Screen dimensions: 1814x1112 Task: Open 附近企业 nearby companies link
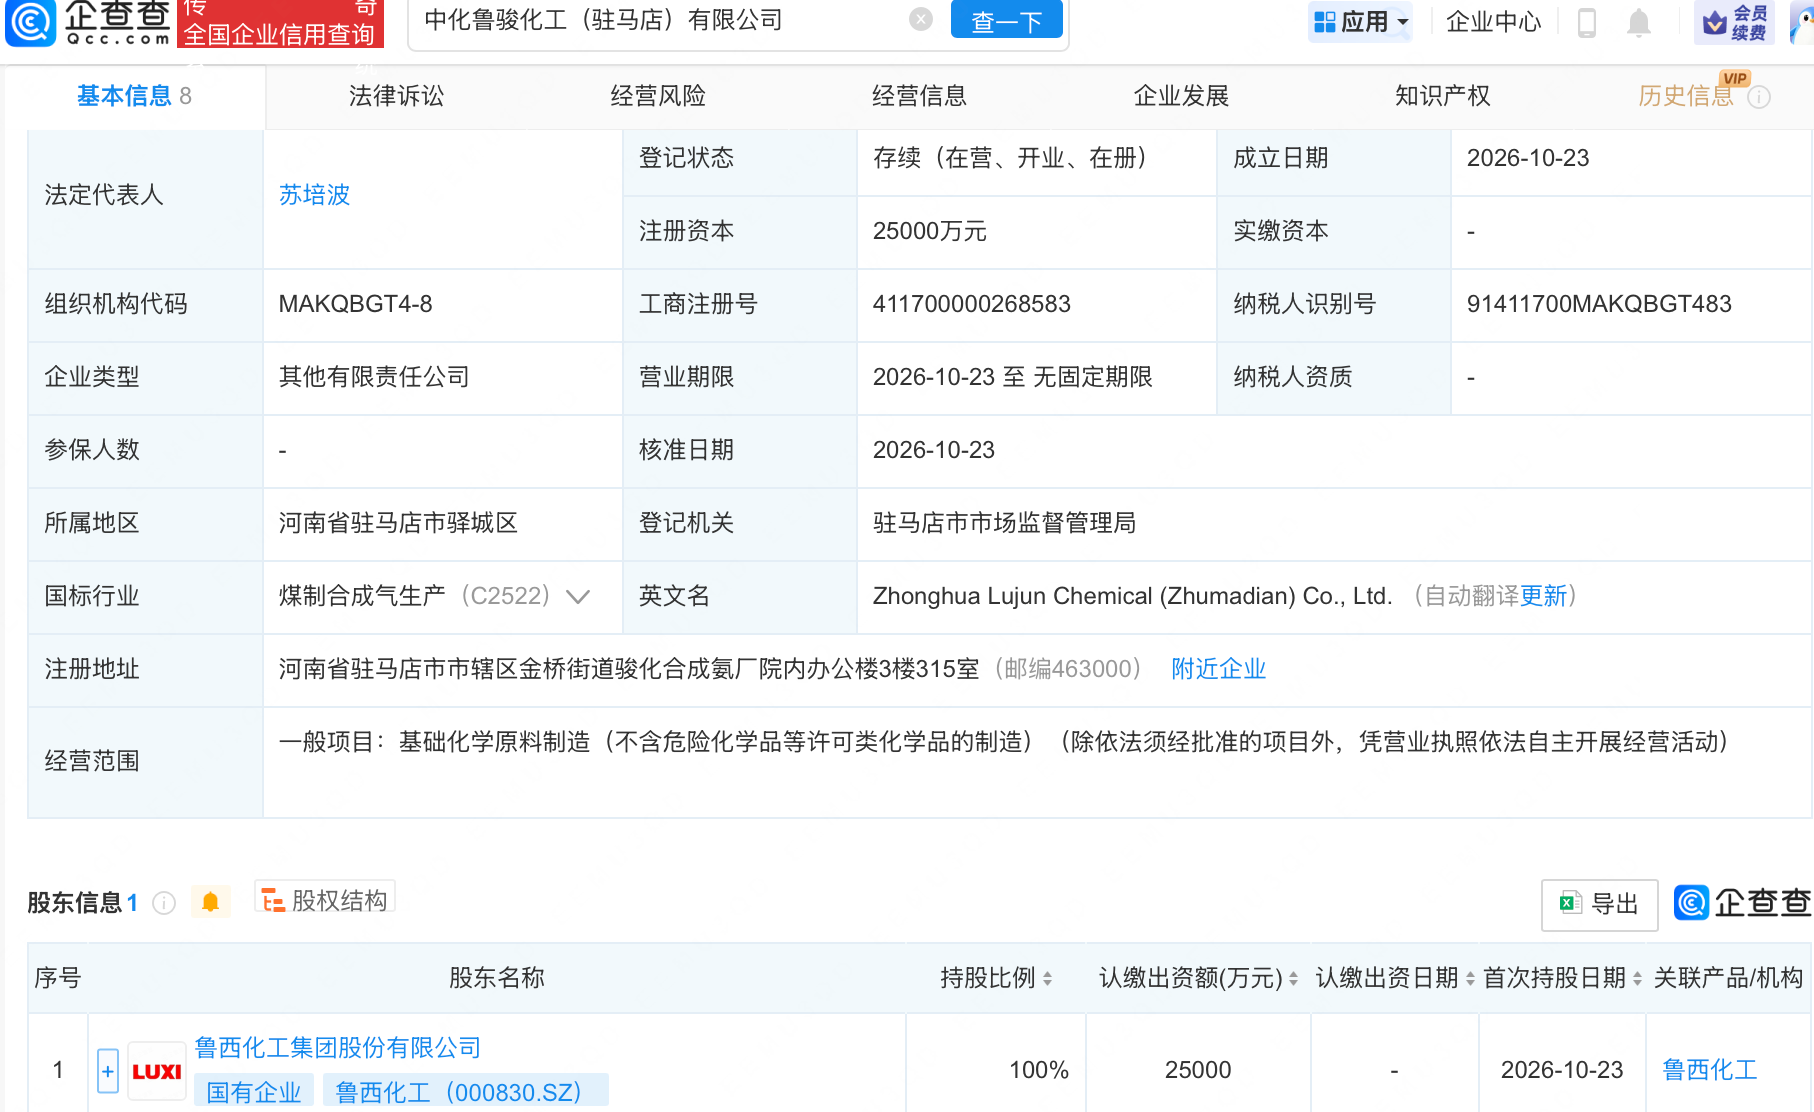(x=1218, y=669)
